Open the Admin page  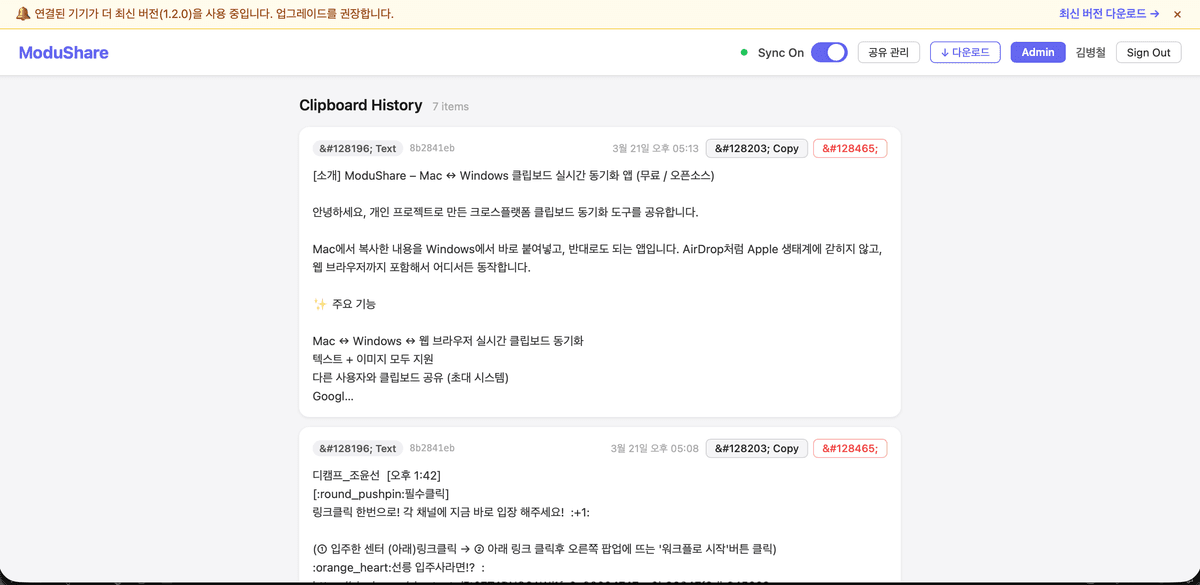(x=1037, y=53)
